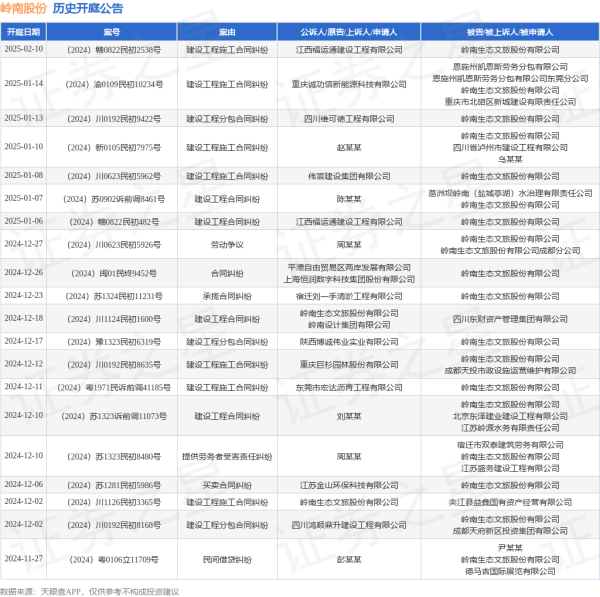The image size is (600, 597).
Task: Click case number 苏0902诉前调8461号
Action: tap(114, 199)
